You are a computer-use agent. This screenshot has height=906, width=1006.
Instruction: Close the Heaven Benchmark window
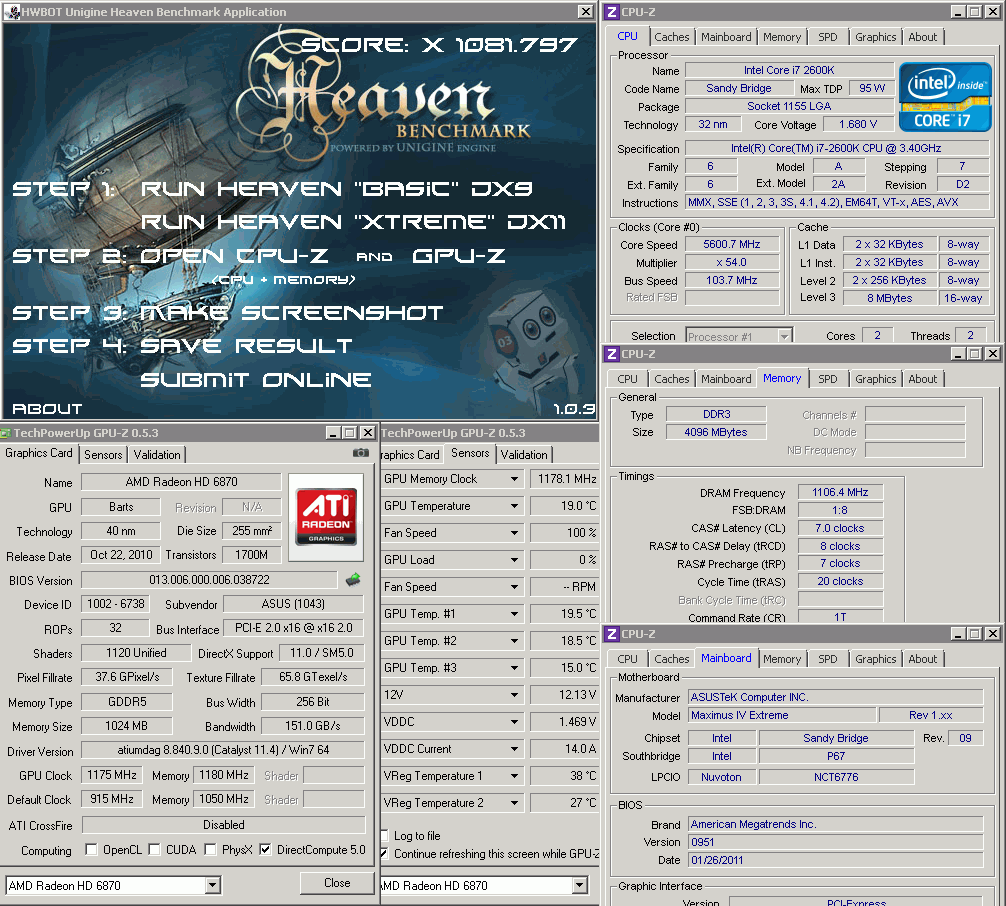(x=586, y=12)
